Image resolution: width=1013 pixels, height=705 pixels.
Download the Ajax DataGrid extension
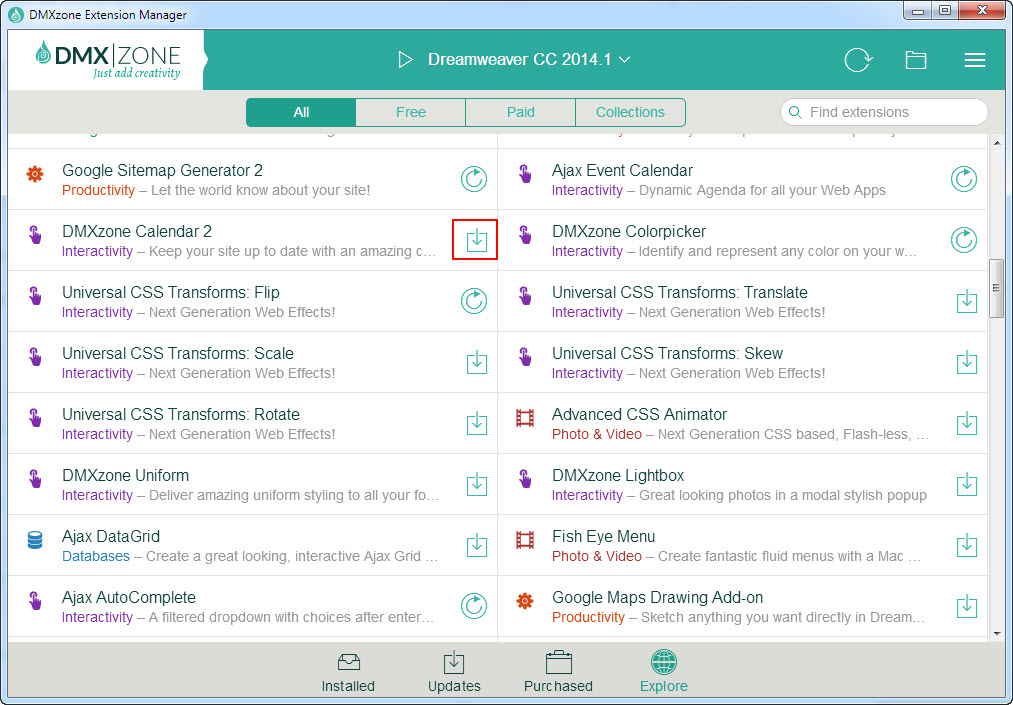476,545
